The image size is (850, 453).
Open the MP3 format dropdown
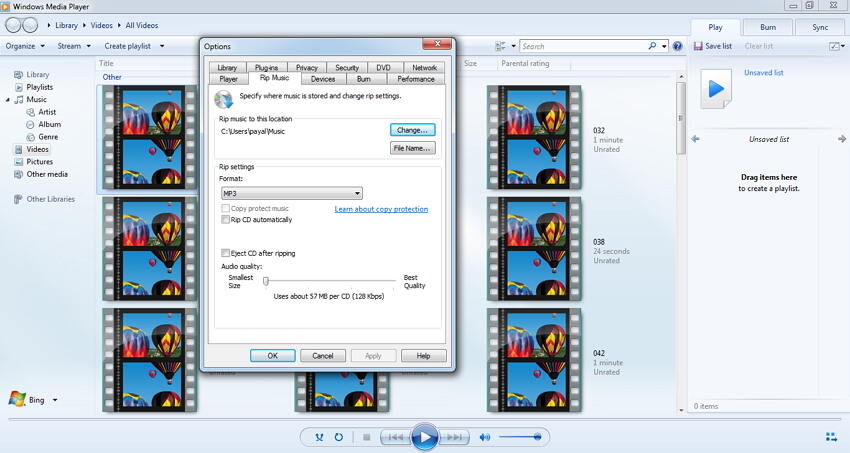tap(292, 193)
